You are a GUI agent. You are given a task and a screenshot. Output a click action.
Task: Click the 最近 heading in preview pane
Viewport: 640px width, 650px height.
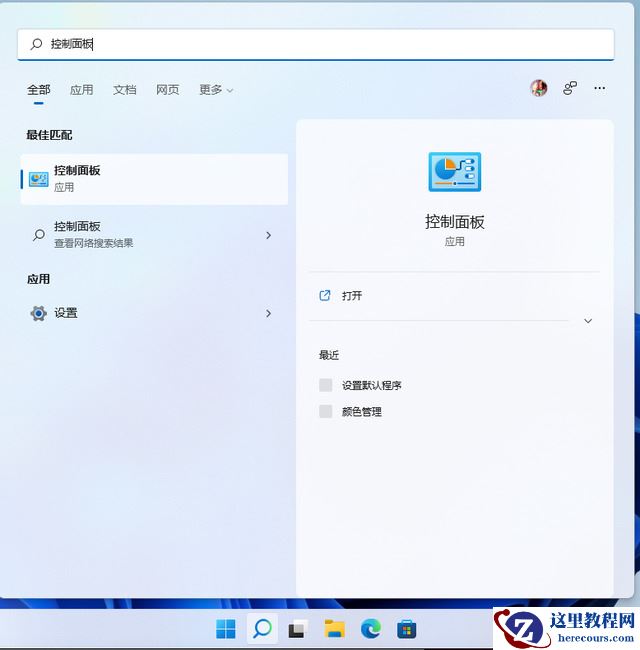coord(329,355)
